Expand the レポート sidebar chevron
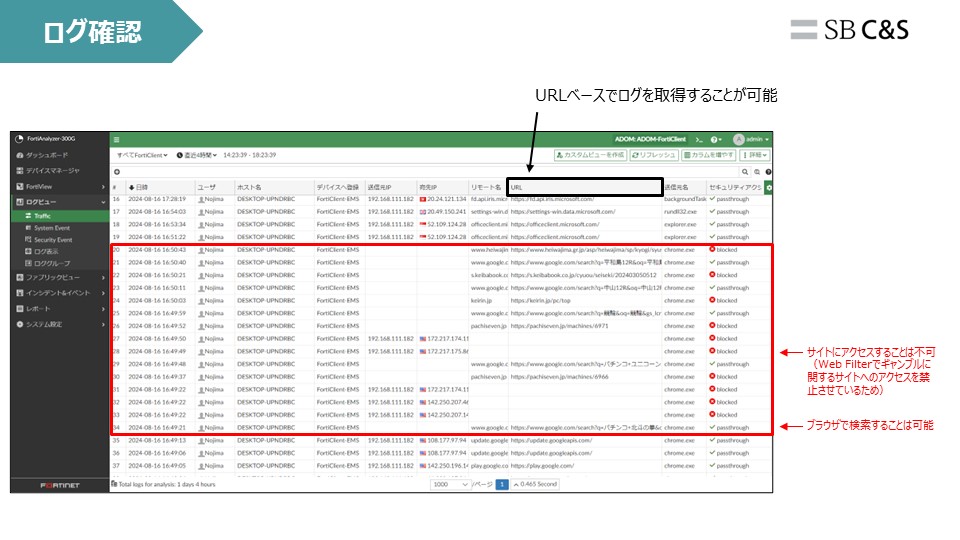The width and height of the screenshot is (960, 540). (x=103, y=309)
